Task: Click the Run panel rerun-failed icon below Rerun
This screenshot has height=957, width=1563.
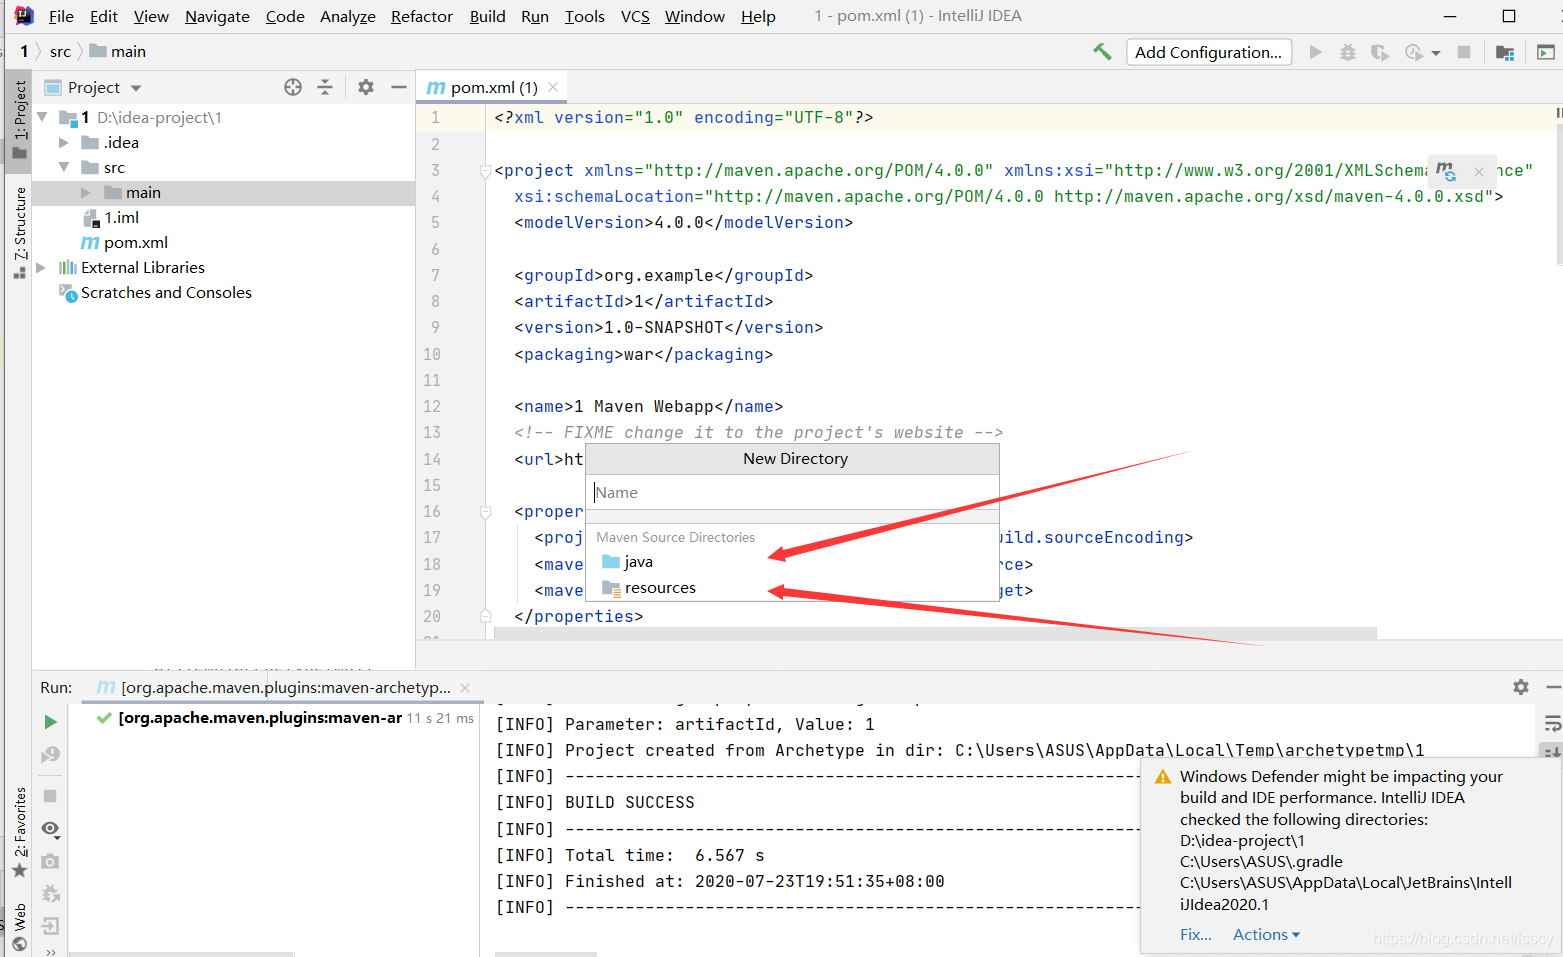Action: (x=50, y=754)
